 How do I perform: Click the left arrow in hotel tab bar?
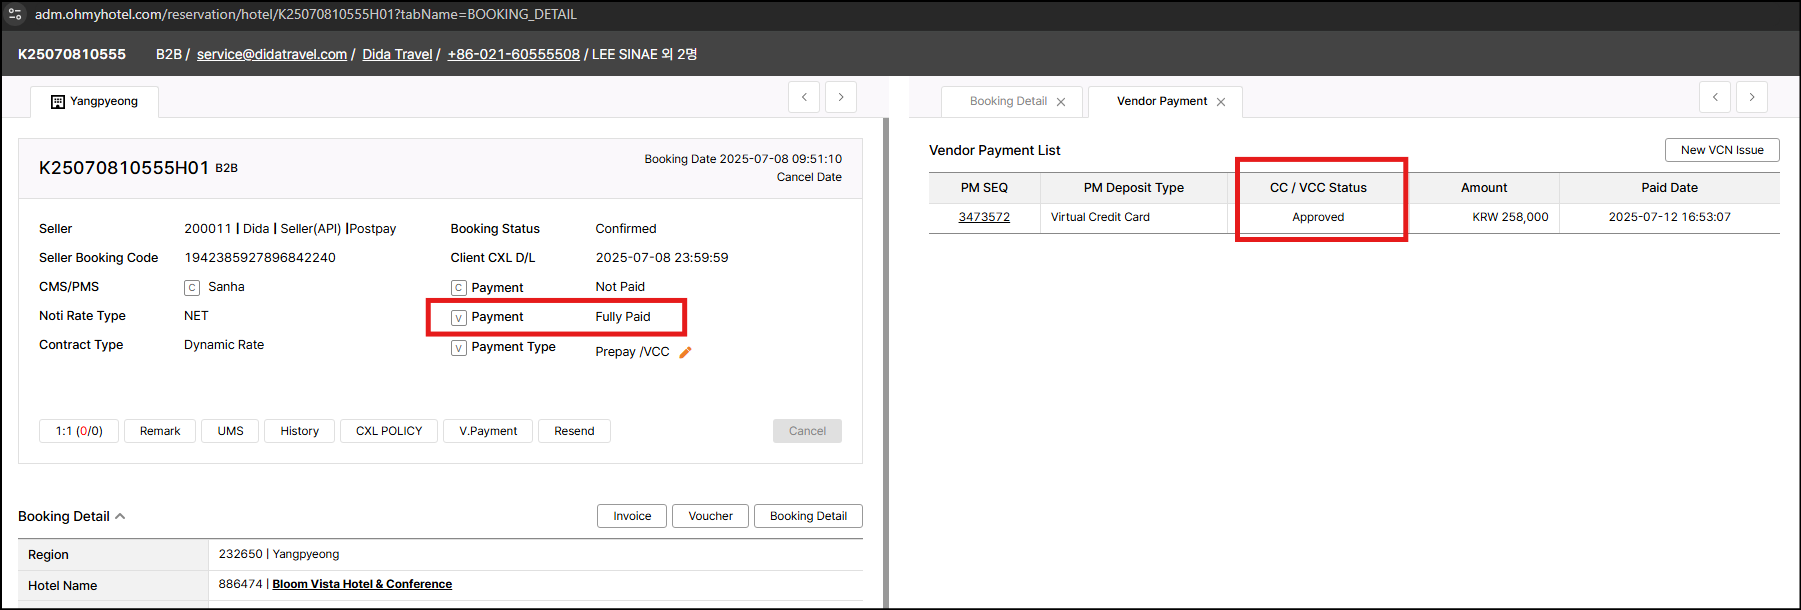click(804, 97)
